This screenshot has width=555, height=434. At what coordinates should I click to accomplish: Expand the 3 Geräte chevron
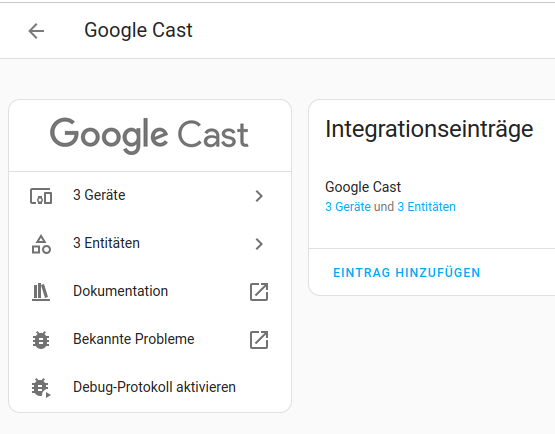pos(259,196)
